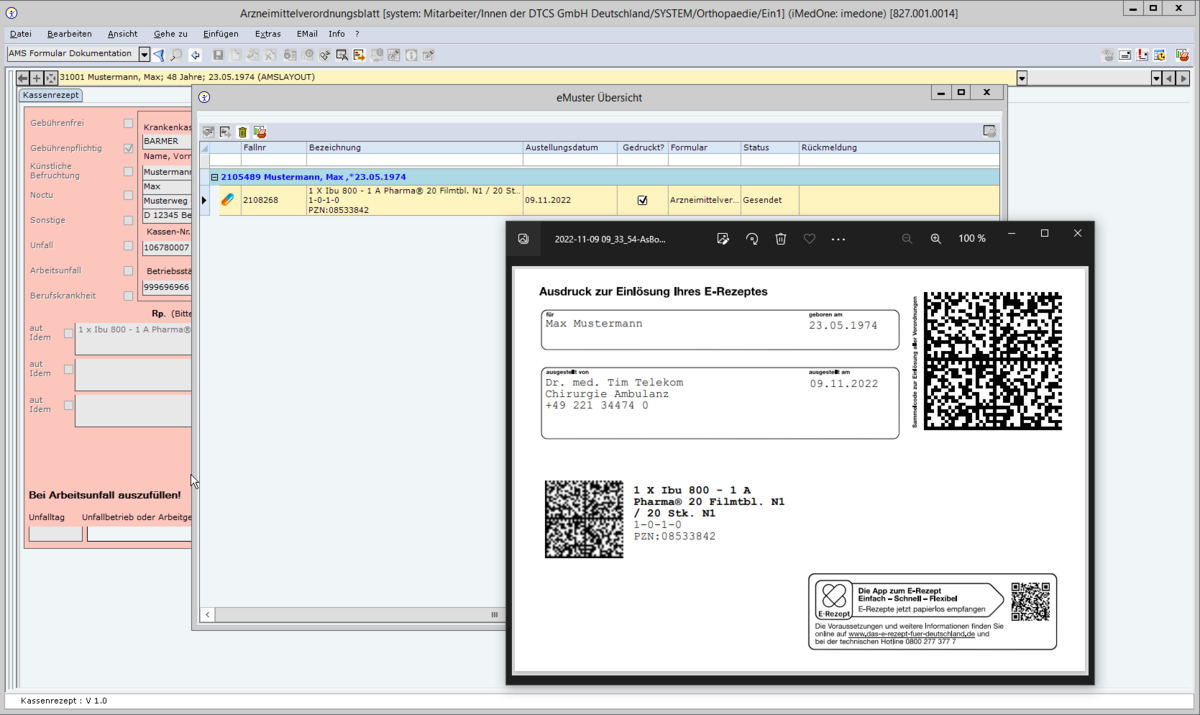Click the colored chart icon in eMuster toolbar
This screenshot has height=715, width=1200.
point(260,132)
